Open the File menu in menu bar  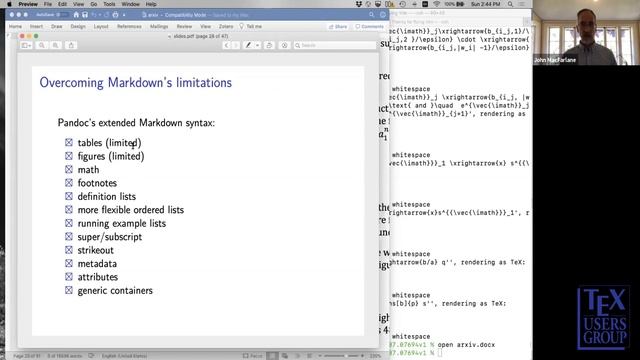(48, 4)
